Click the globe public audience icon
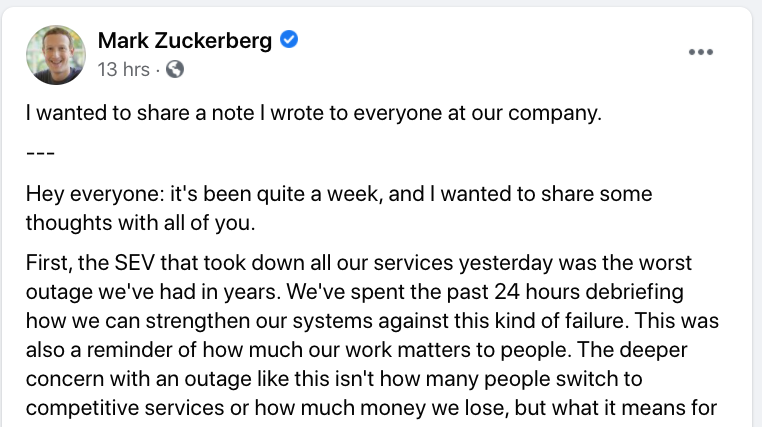The image size is (762, 427). [175, 69]
